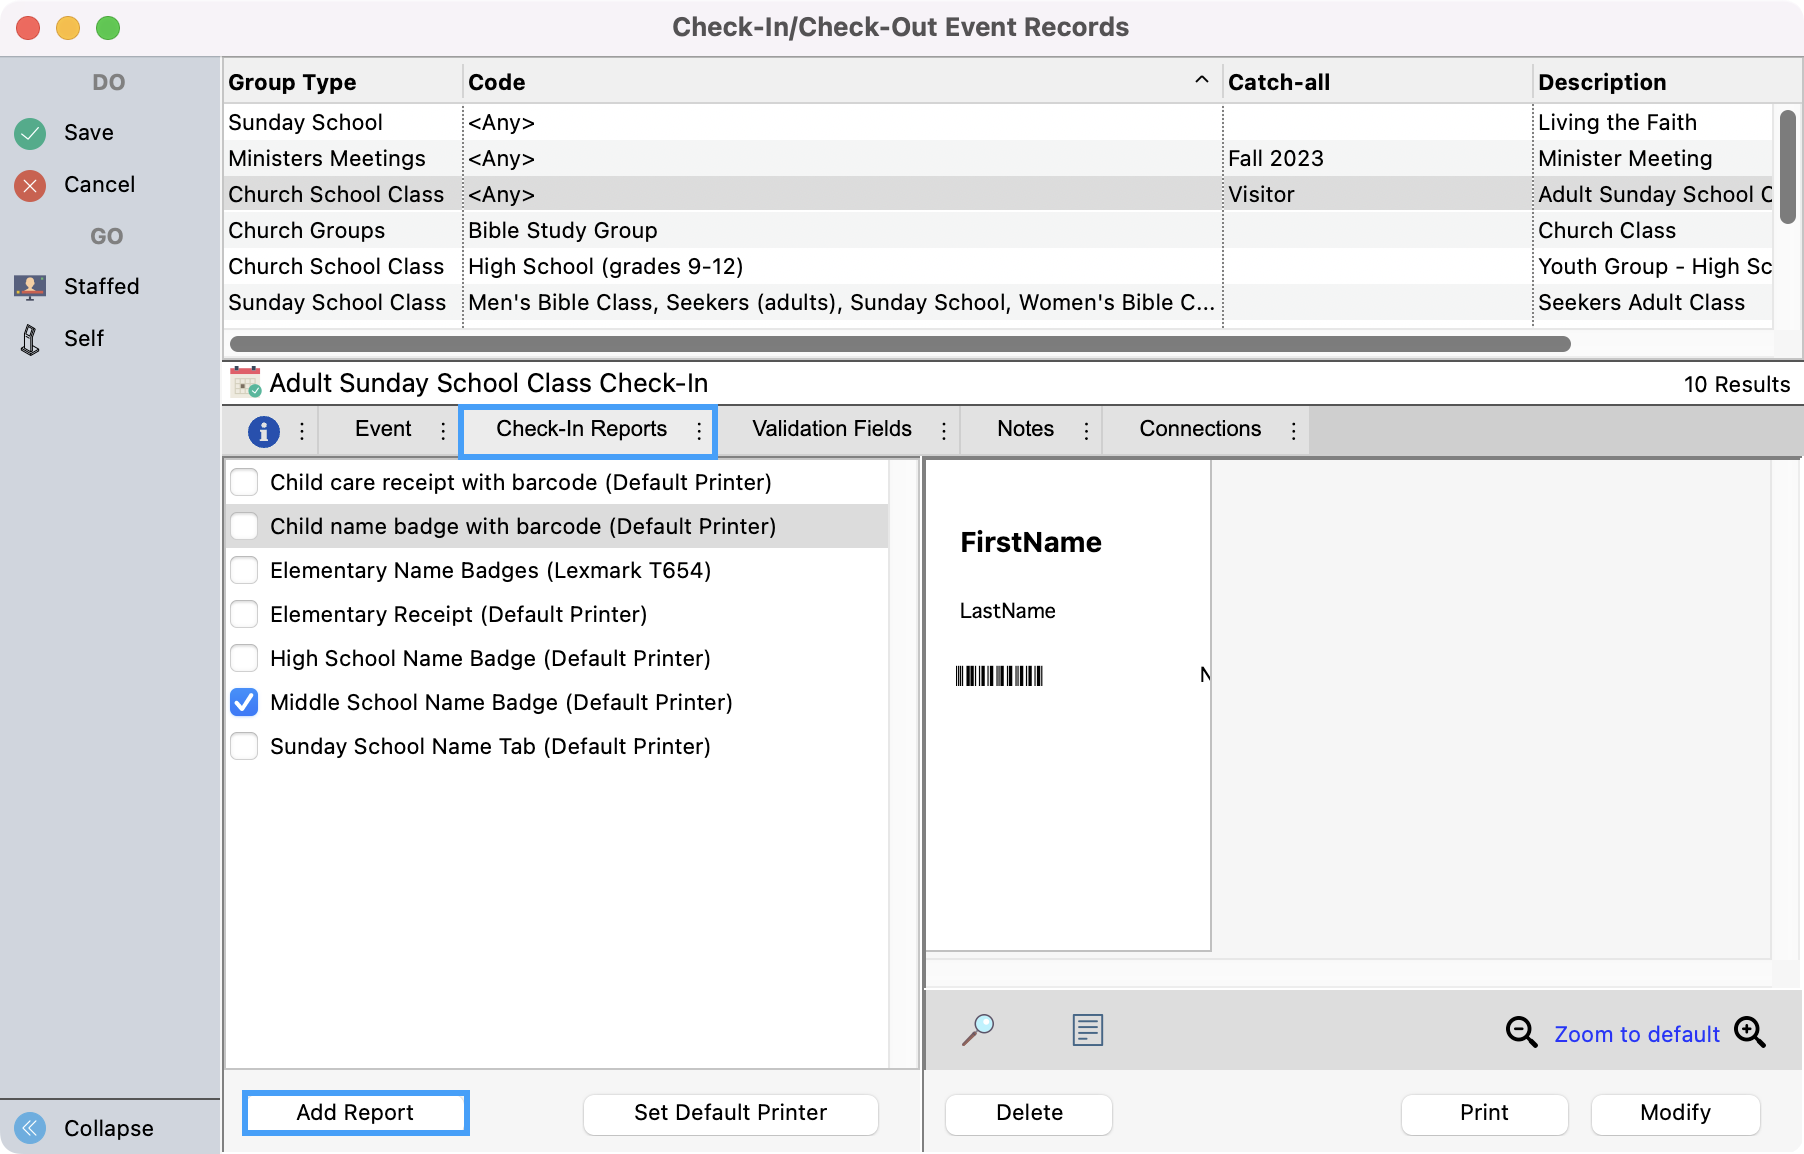Disable the Middle School Name Badge checkbox

(243, 702)
